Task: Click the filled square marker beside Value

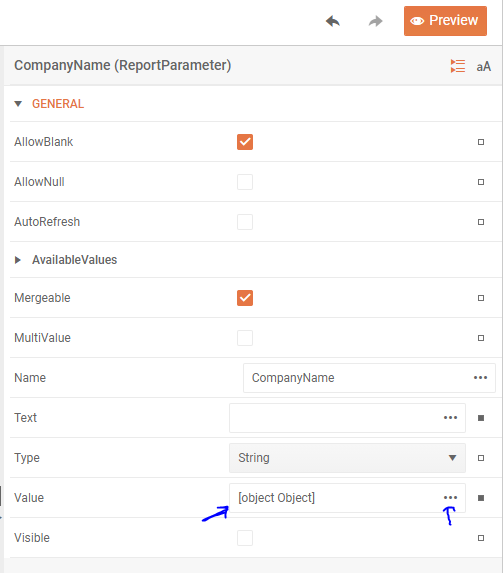Action: [481, 498]
